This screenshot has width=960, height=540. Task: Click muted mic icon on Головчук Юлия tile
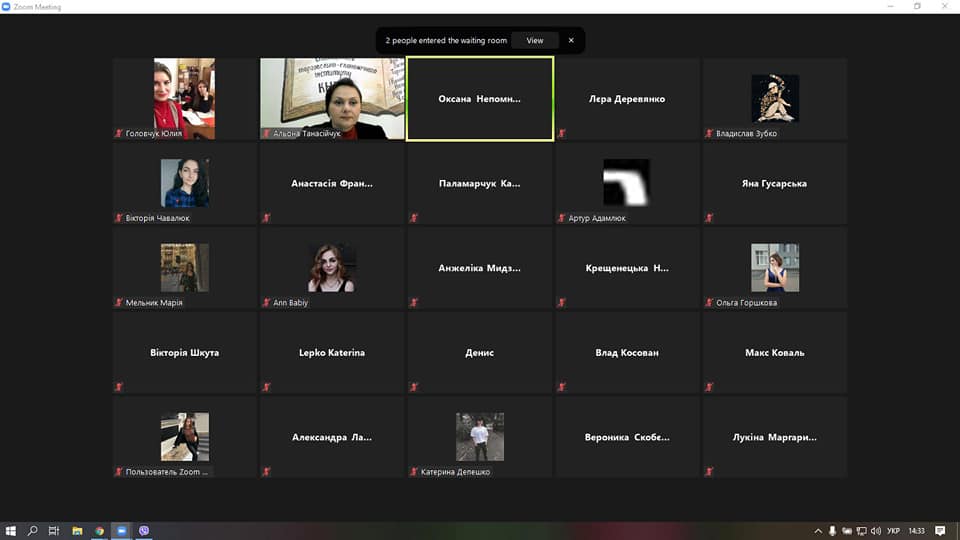click(119, 133)
